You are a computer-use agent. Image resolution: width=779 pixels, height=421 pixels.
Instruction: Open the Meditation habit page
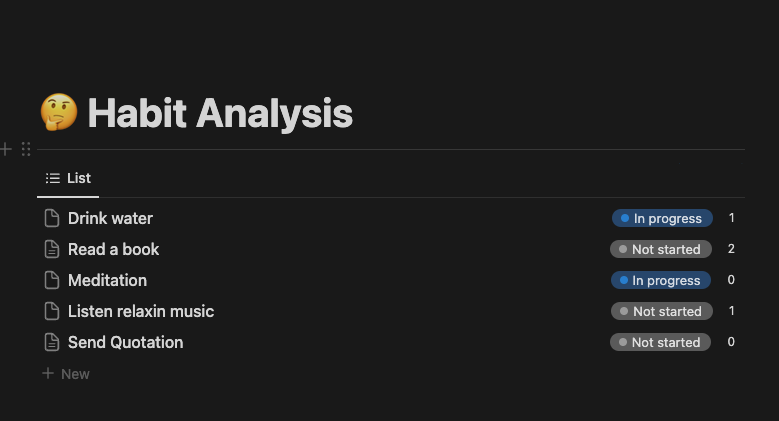click(107, 280)
